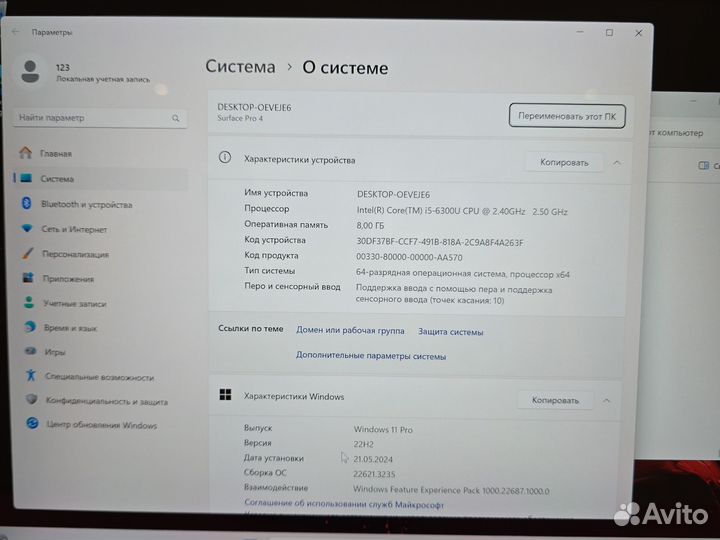Image resolution: width=720 pixels, height=540 pixels.
Task: Click the back arrow in Settings
Action: tap(16, 32)
